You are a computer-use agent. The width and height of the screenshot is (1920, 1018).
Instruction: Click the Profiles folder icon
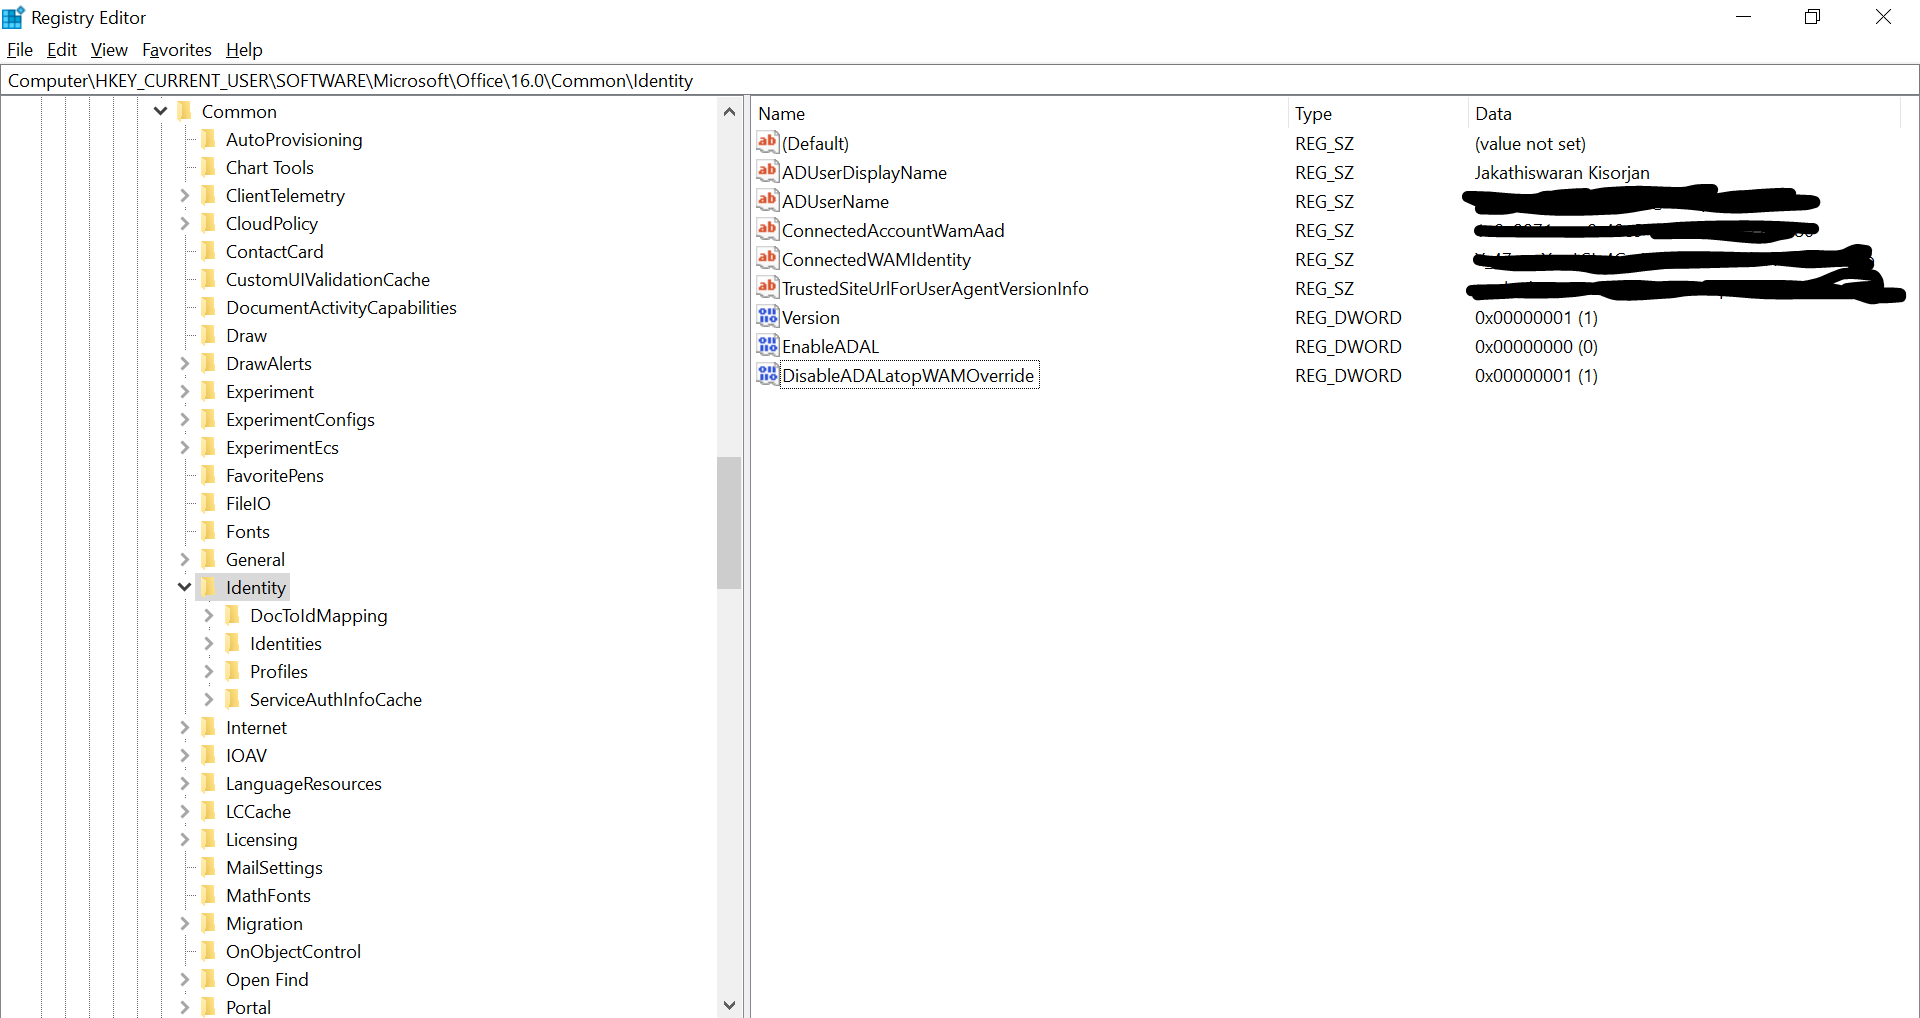click(x=232, y=671)
